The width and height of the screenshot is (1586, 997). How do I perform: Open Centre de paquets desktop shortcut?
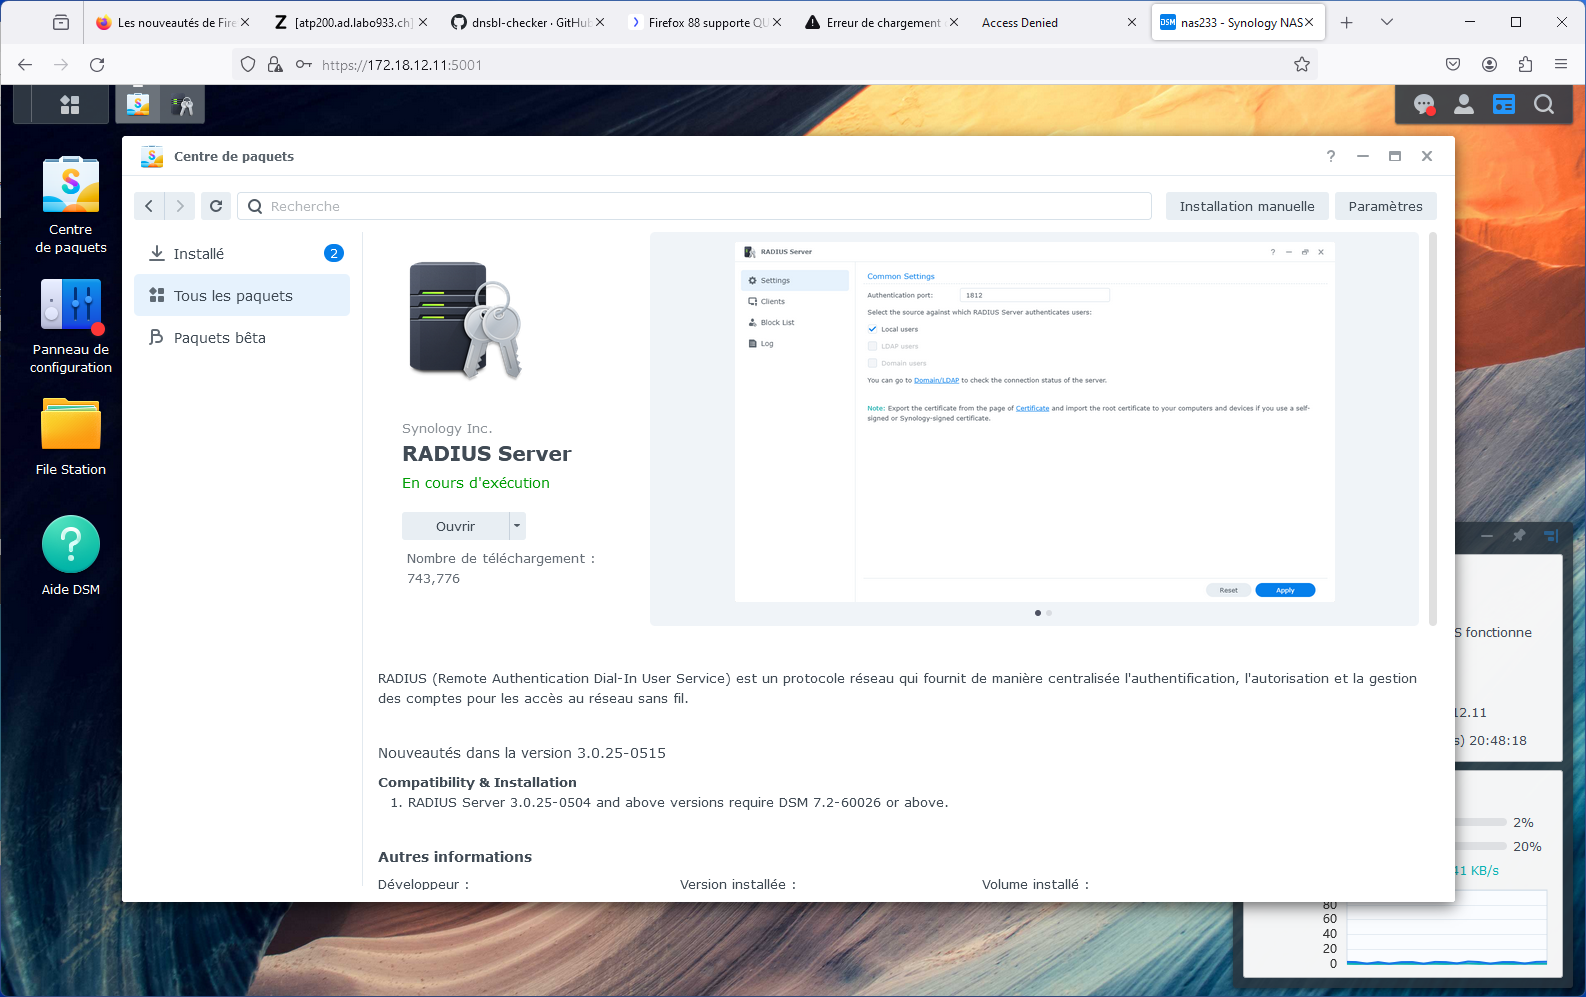[x=71, y=205]
